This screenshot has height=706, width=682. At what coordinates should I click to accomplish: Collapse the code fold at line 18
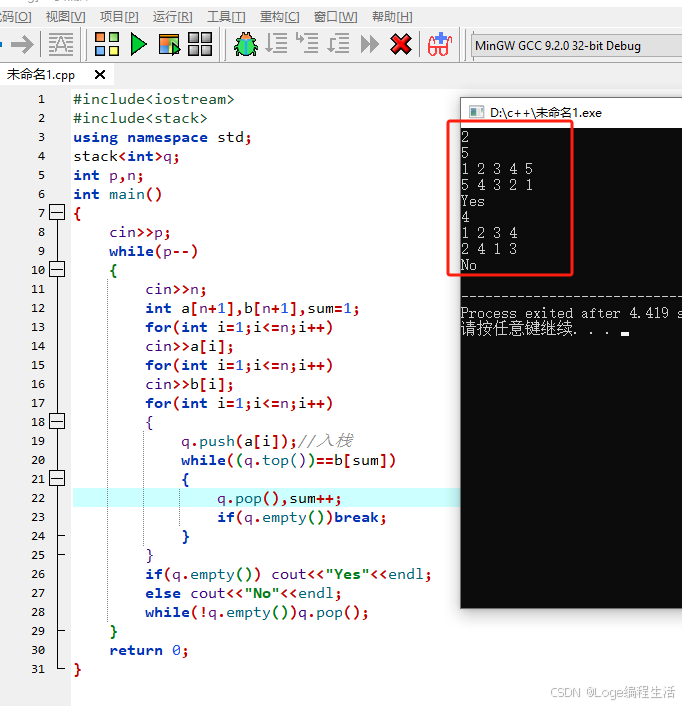coord(57,421)
